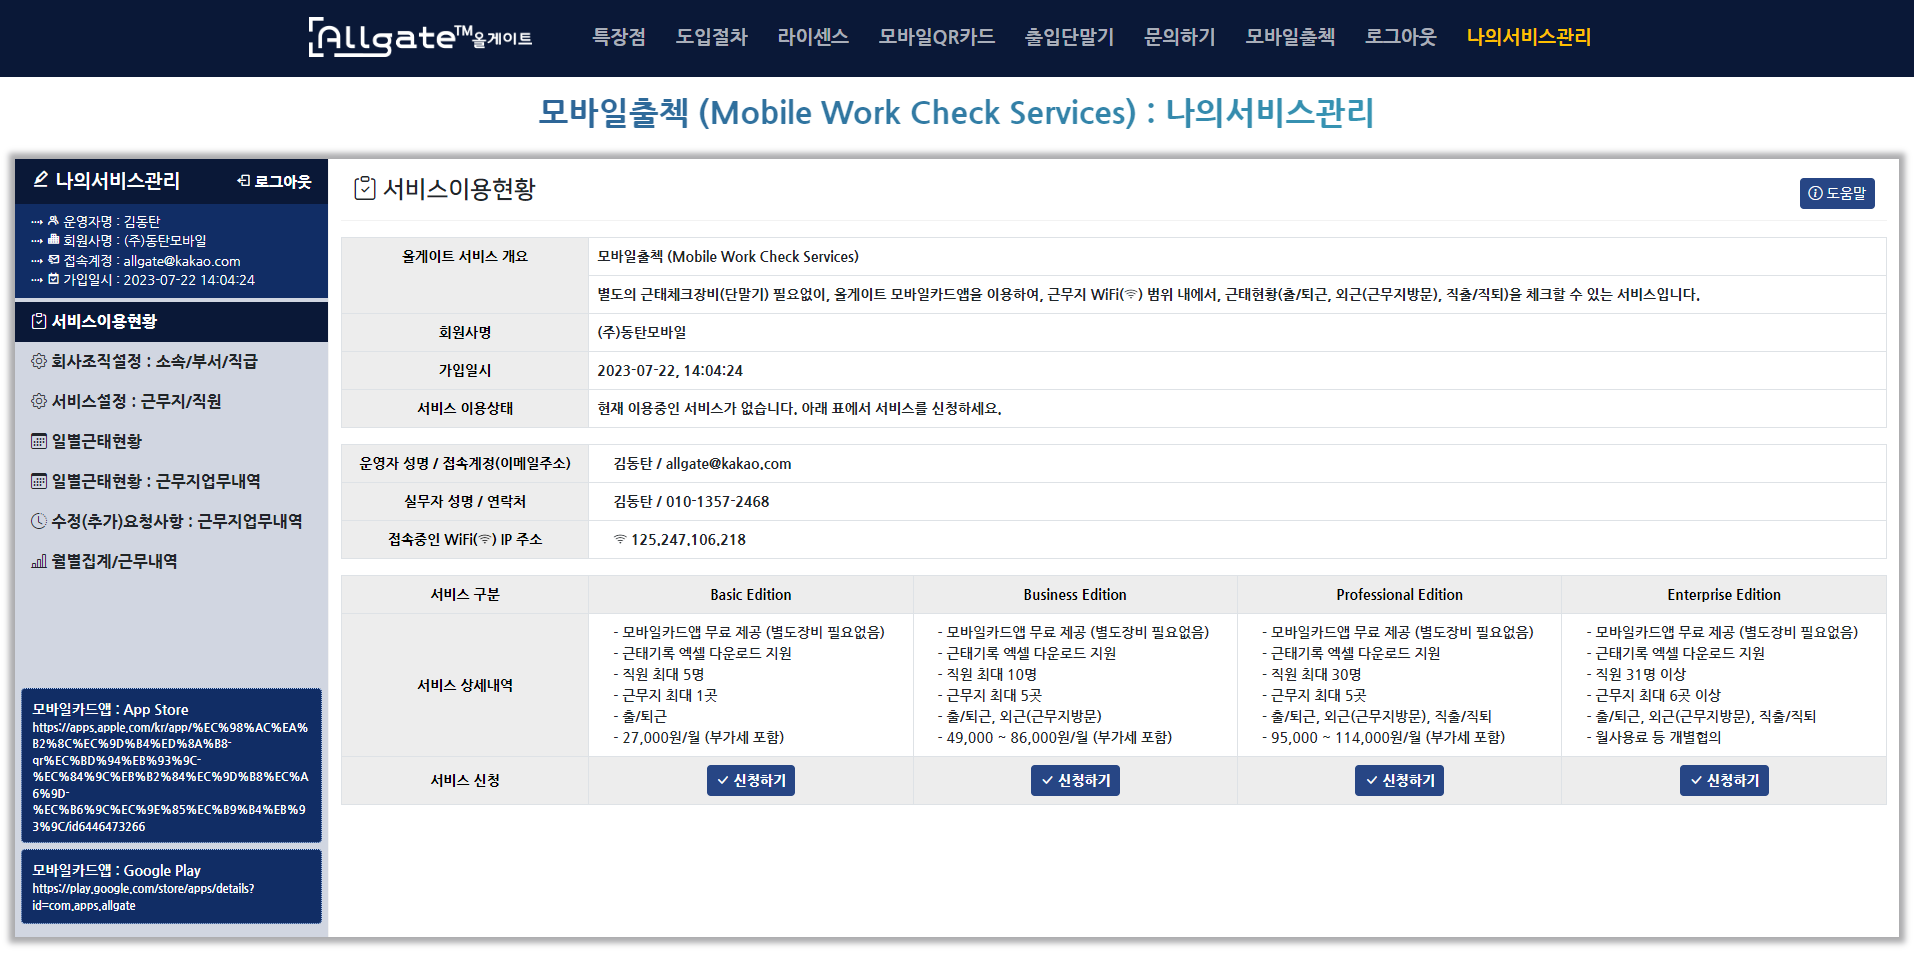
Task: Open the App Store mobile card app link
Action: click(171, 766)
